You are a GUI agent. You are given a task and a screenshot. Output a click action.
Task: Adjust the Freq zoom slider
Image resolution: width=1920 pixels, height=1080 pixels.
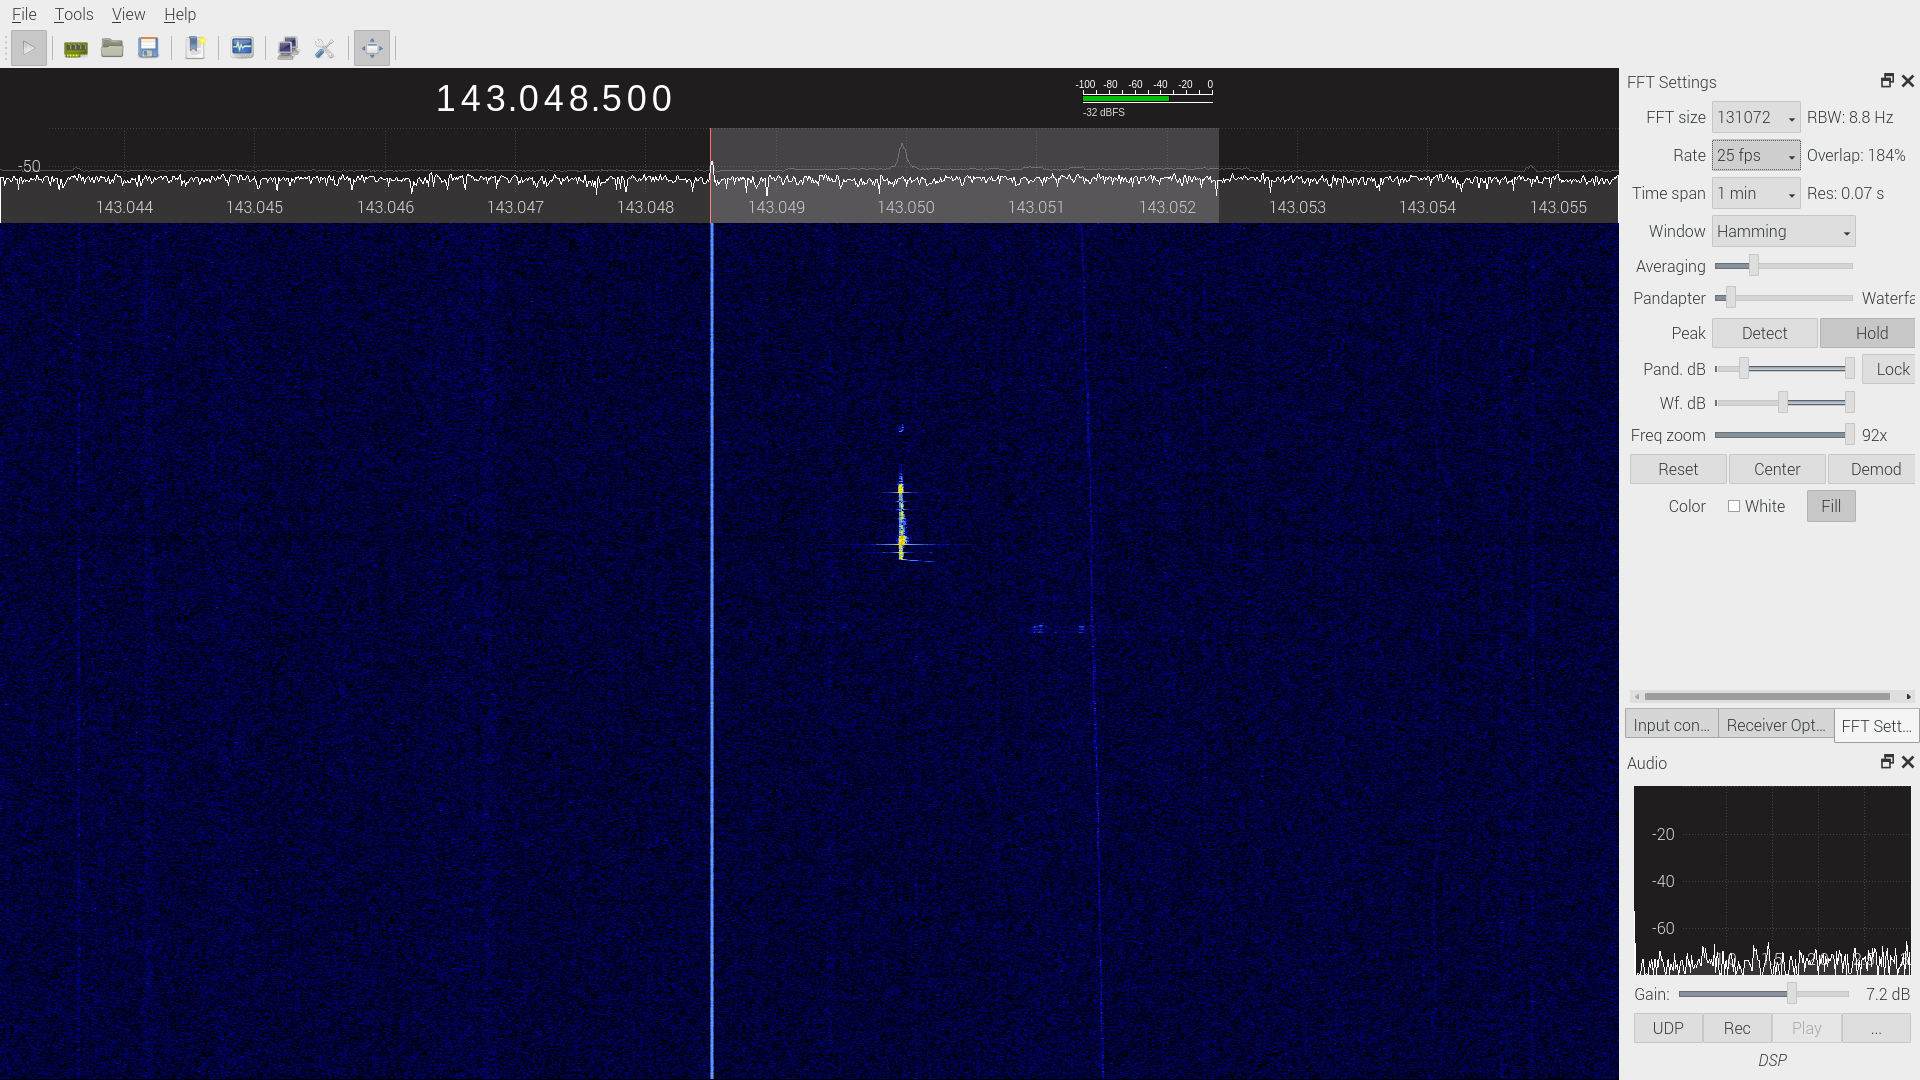tap(1784, 435)
